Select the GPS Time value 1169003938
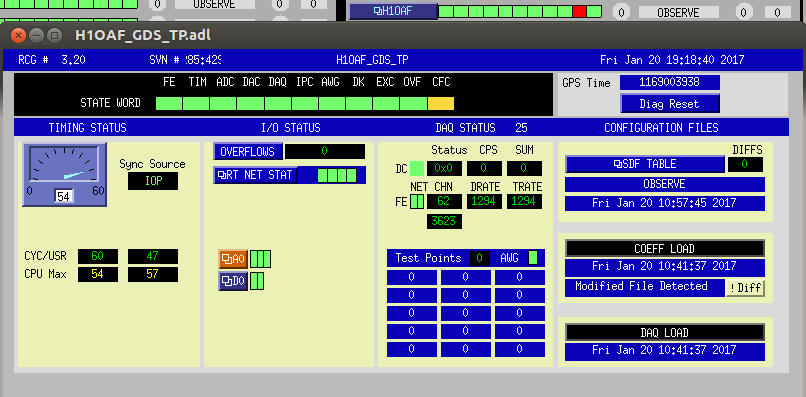Viewport: 806px width, 397px height. tap(669, 82)
